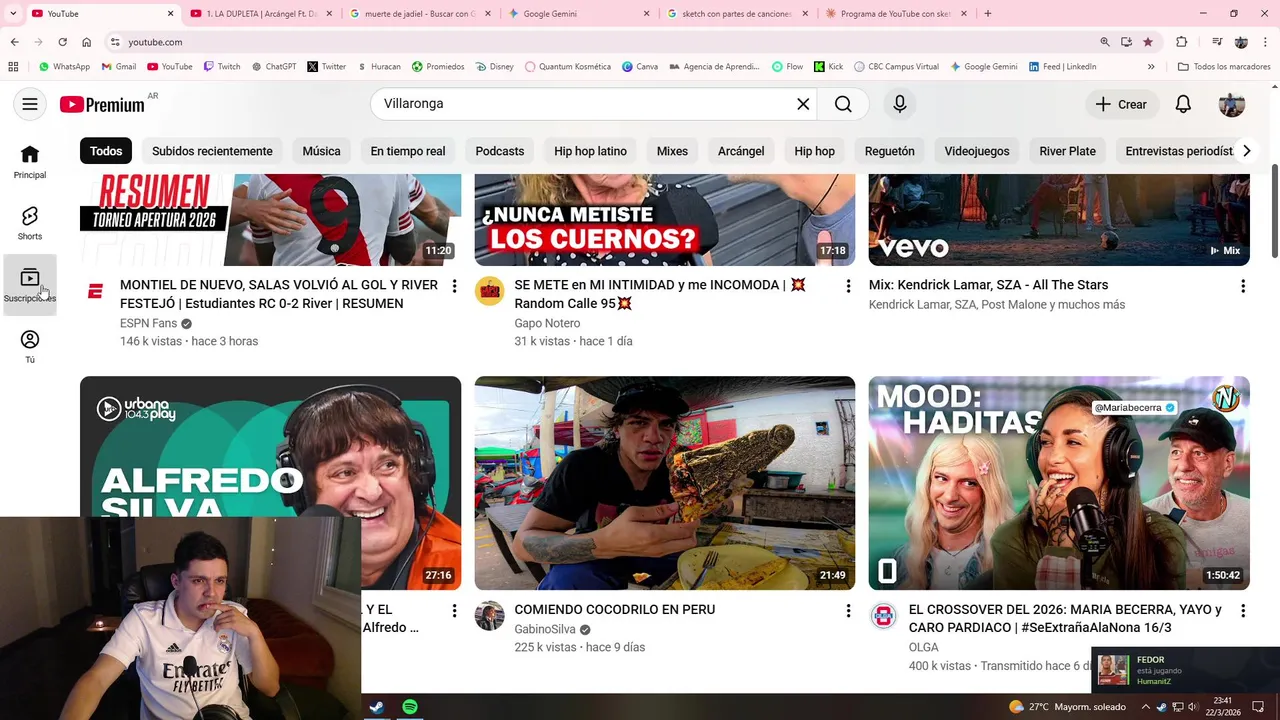
Task: Open options for the Random Calle 95 video
Action: pyautogui.click(x=848, y=286)
